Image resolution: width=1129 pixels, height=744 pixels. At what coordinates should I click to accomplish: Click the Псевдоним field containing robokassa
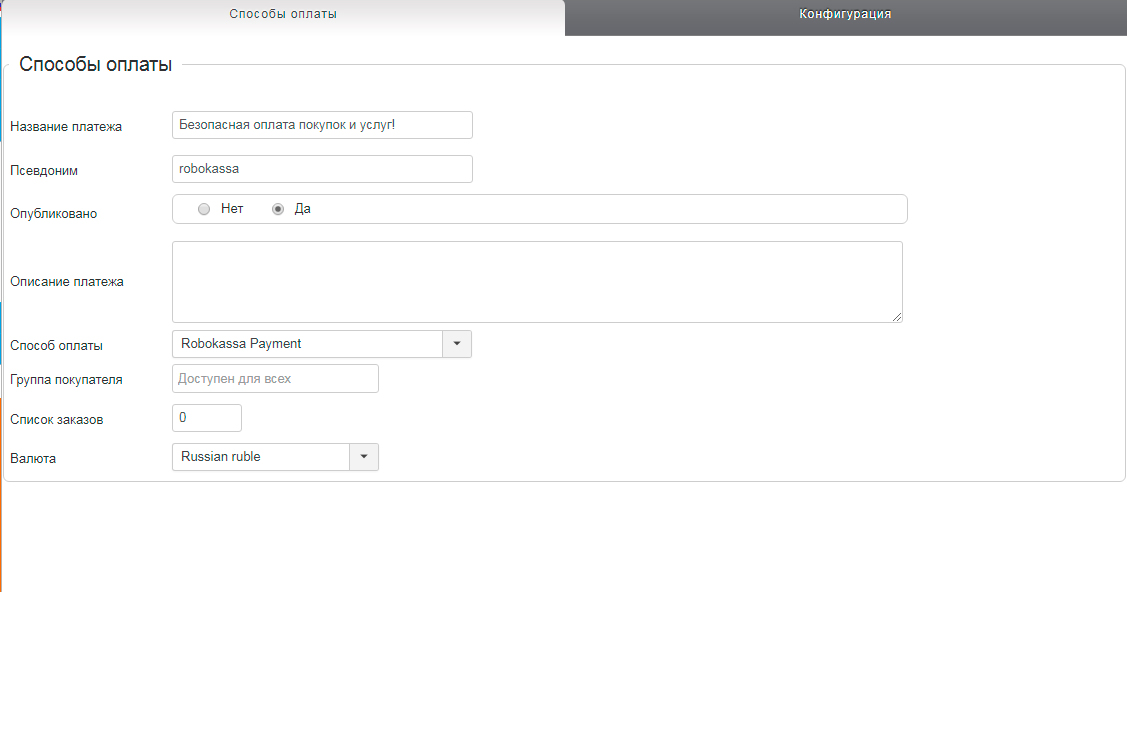[x=322, y=169]
